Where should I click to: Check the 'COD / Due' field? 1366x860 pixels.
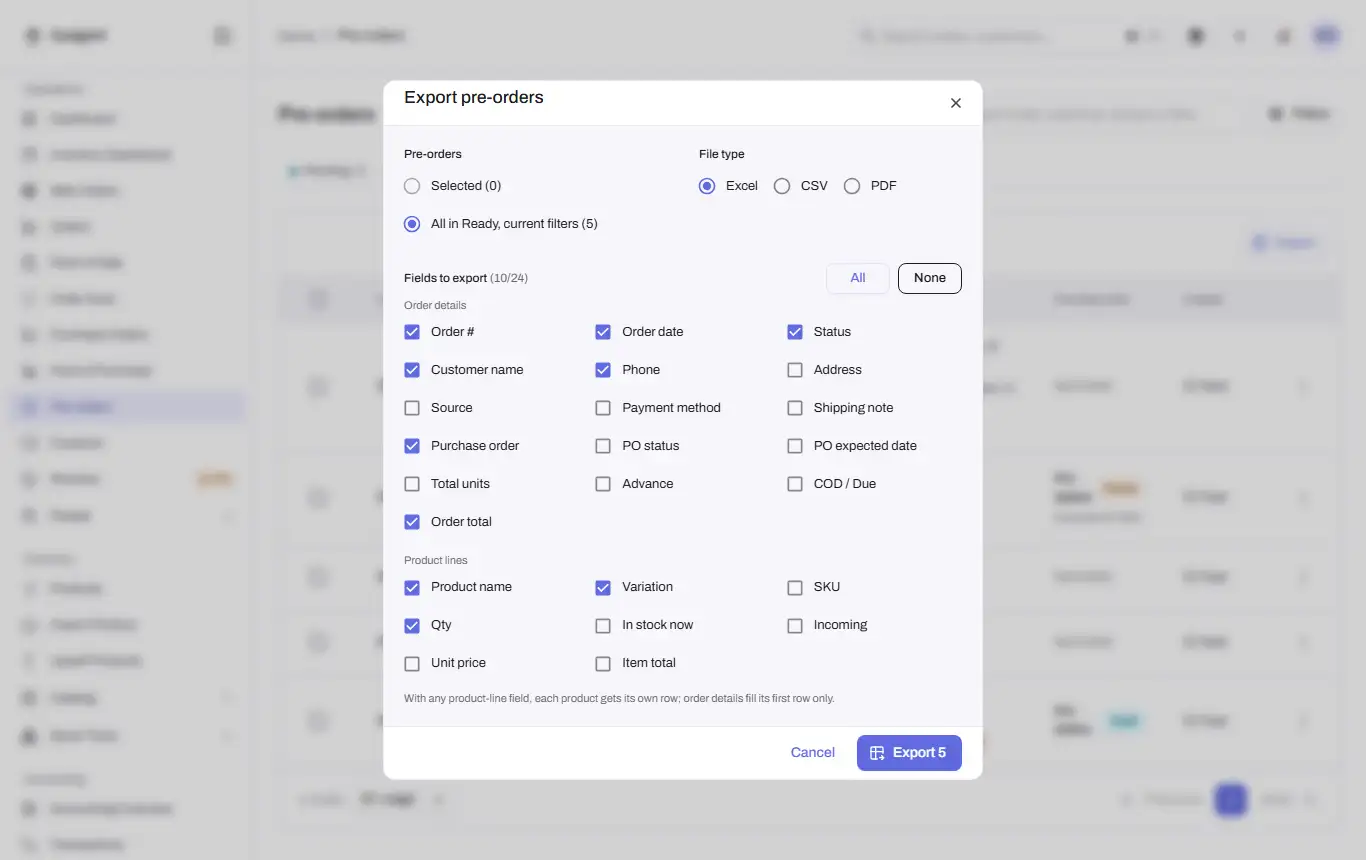pyautogui.click(x=795, y=484)
